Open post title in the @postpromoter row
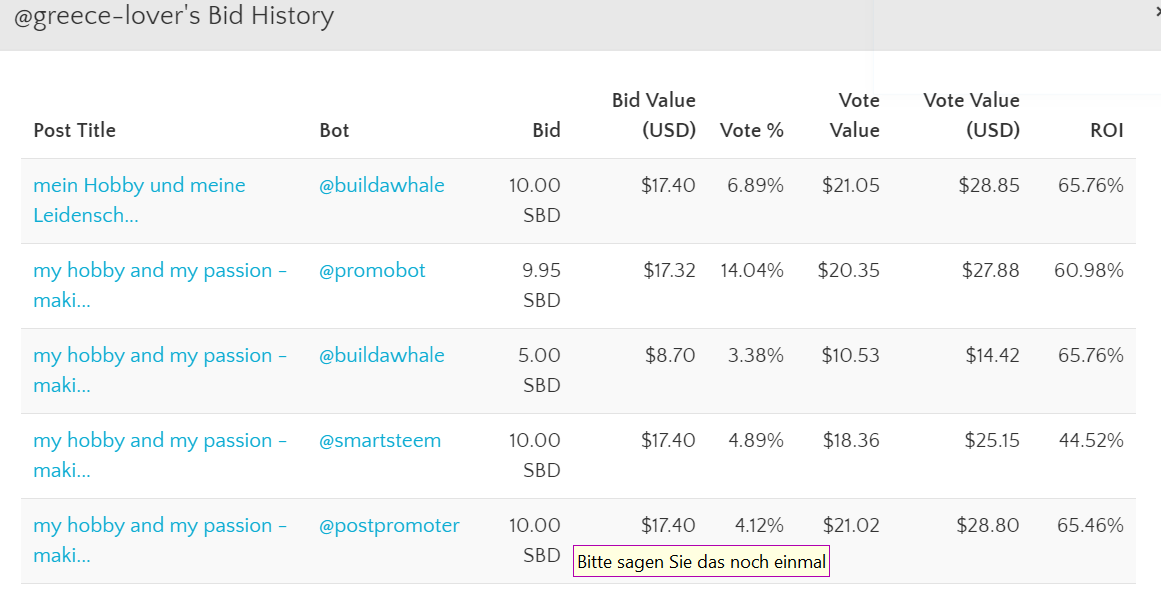 coord(160,541)
